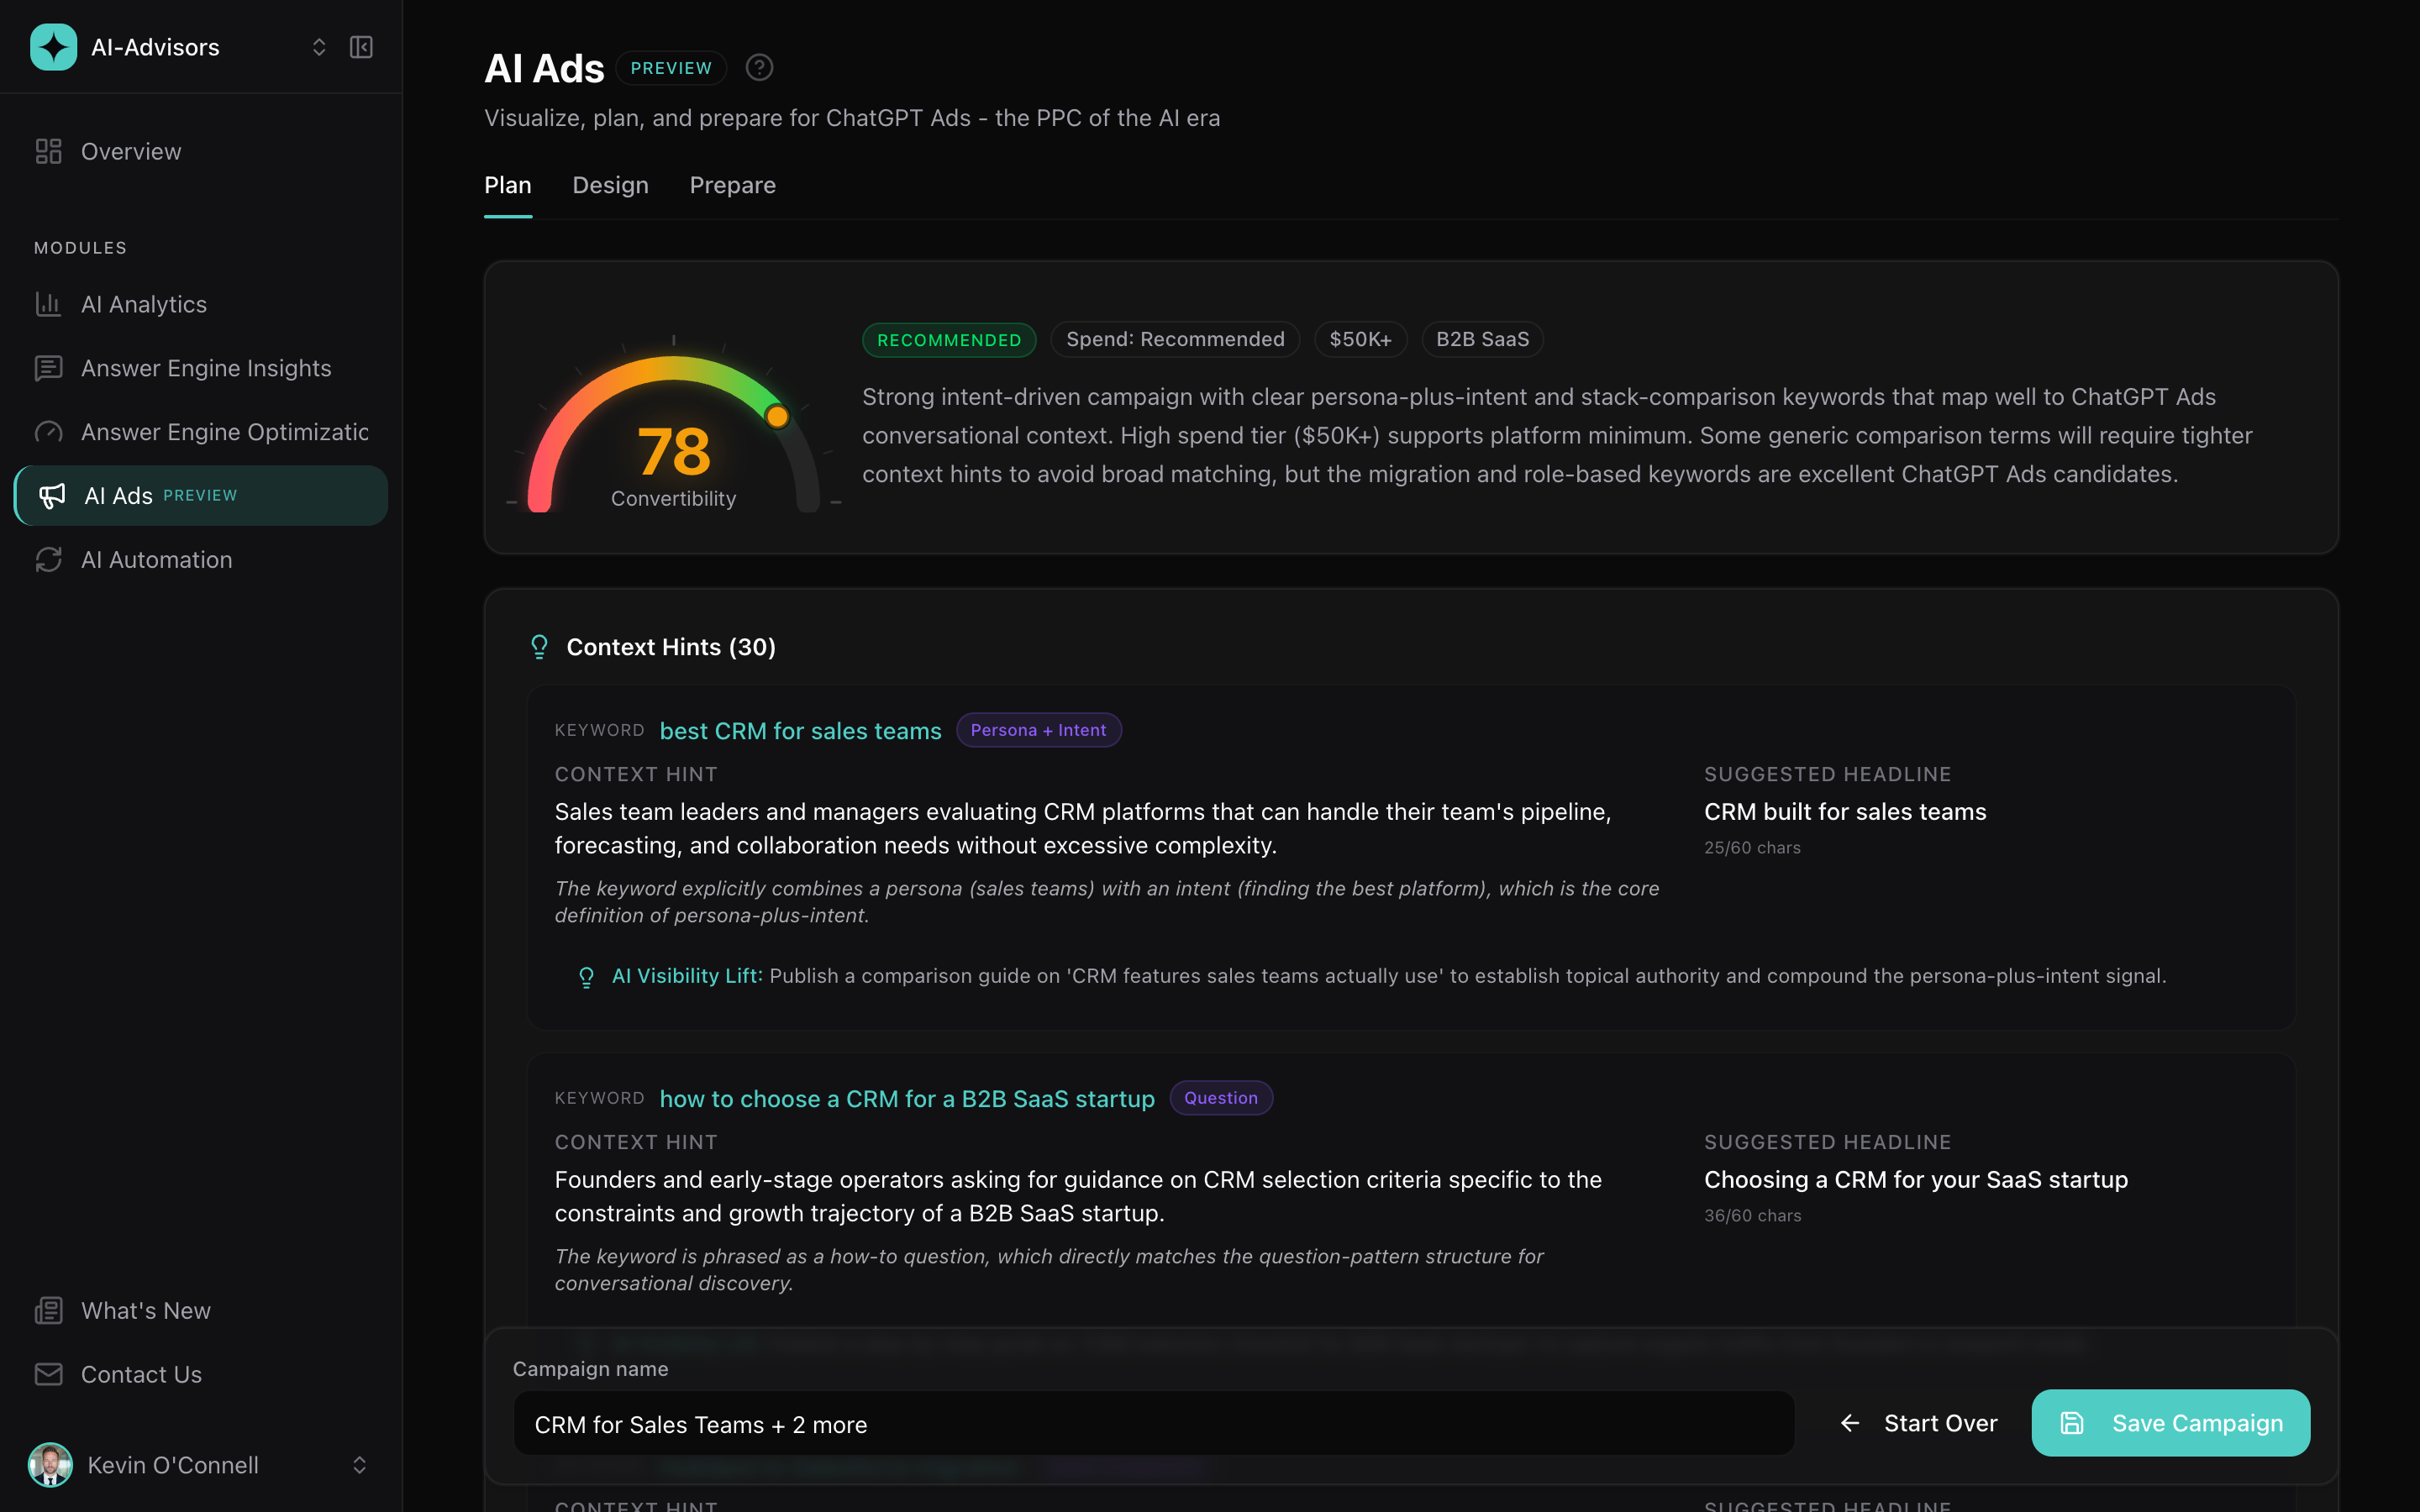
Task: Switch to the Design tab
Action: pos(610,185)
